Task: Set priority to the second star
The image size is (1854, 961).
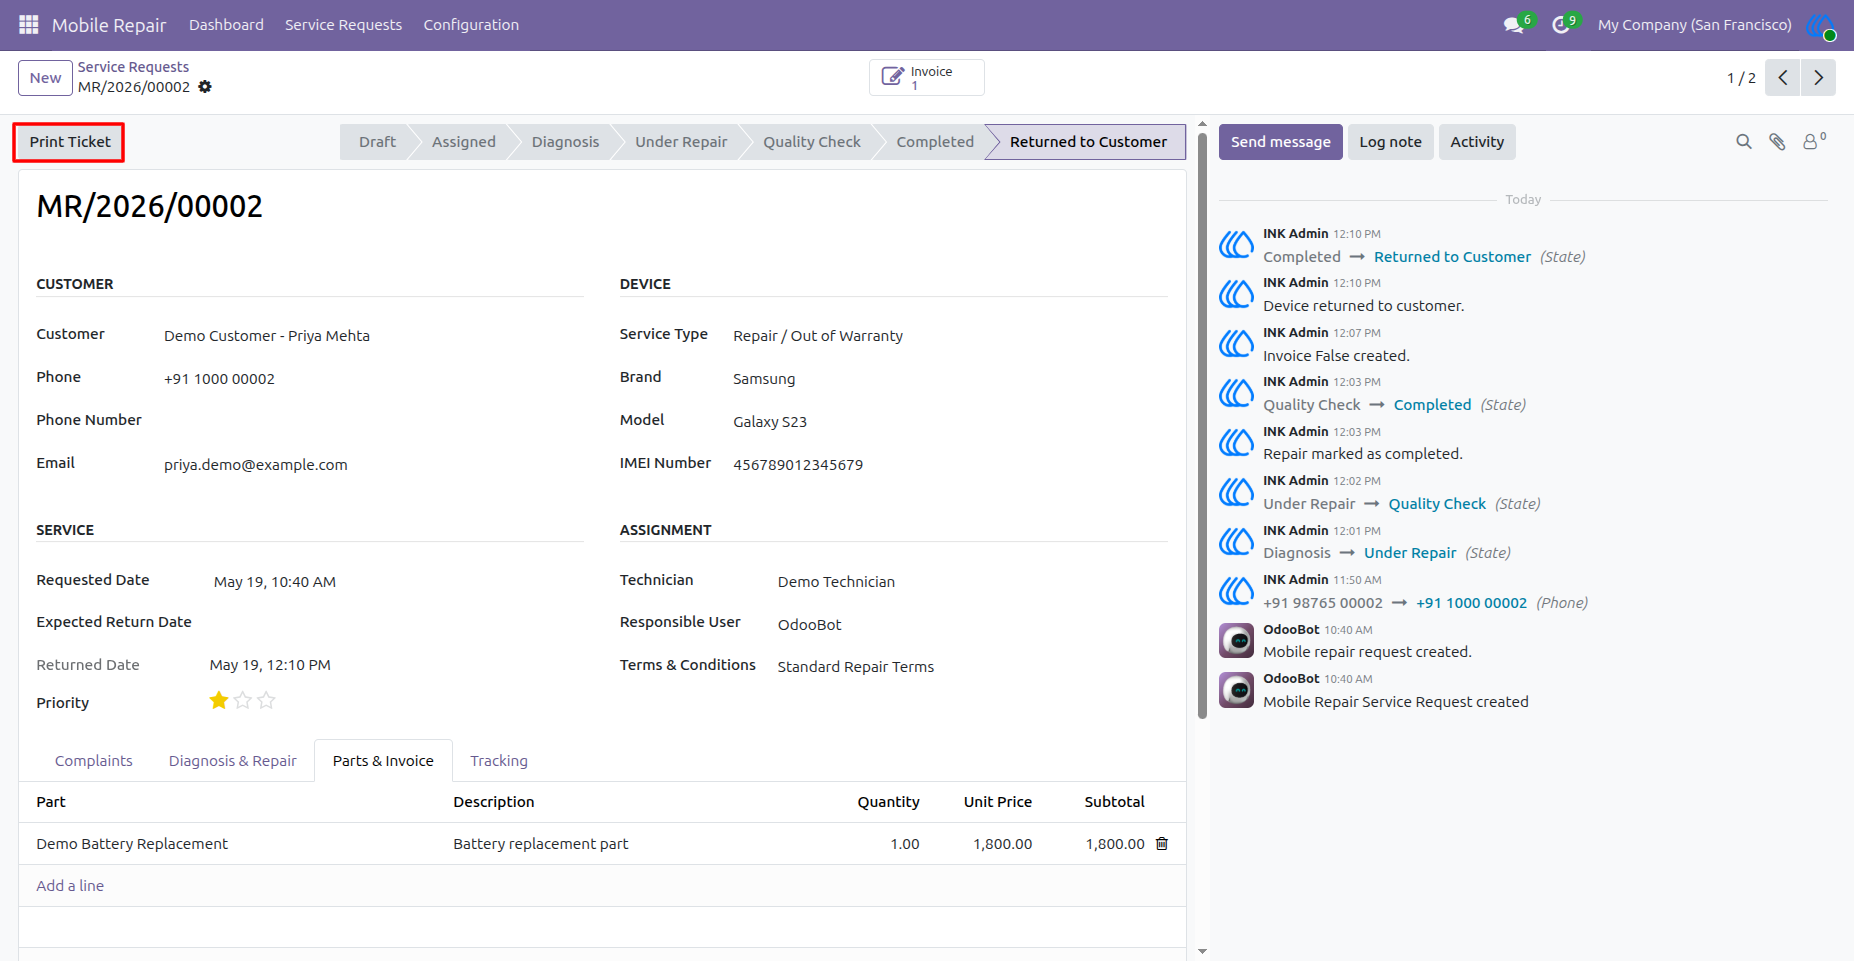Action: tap(243, 701)
